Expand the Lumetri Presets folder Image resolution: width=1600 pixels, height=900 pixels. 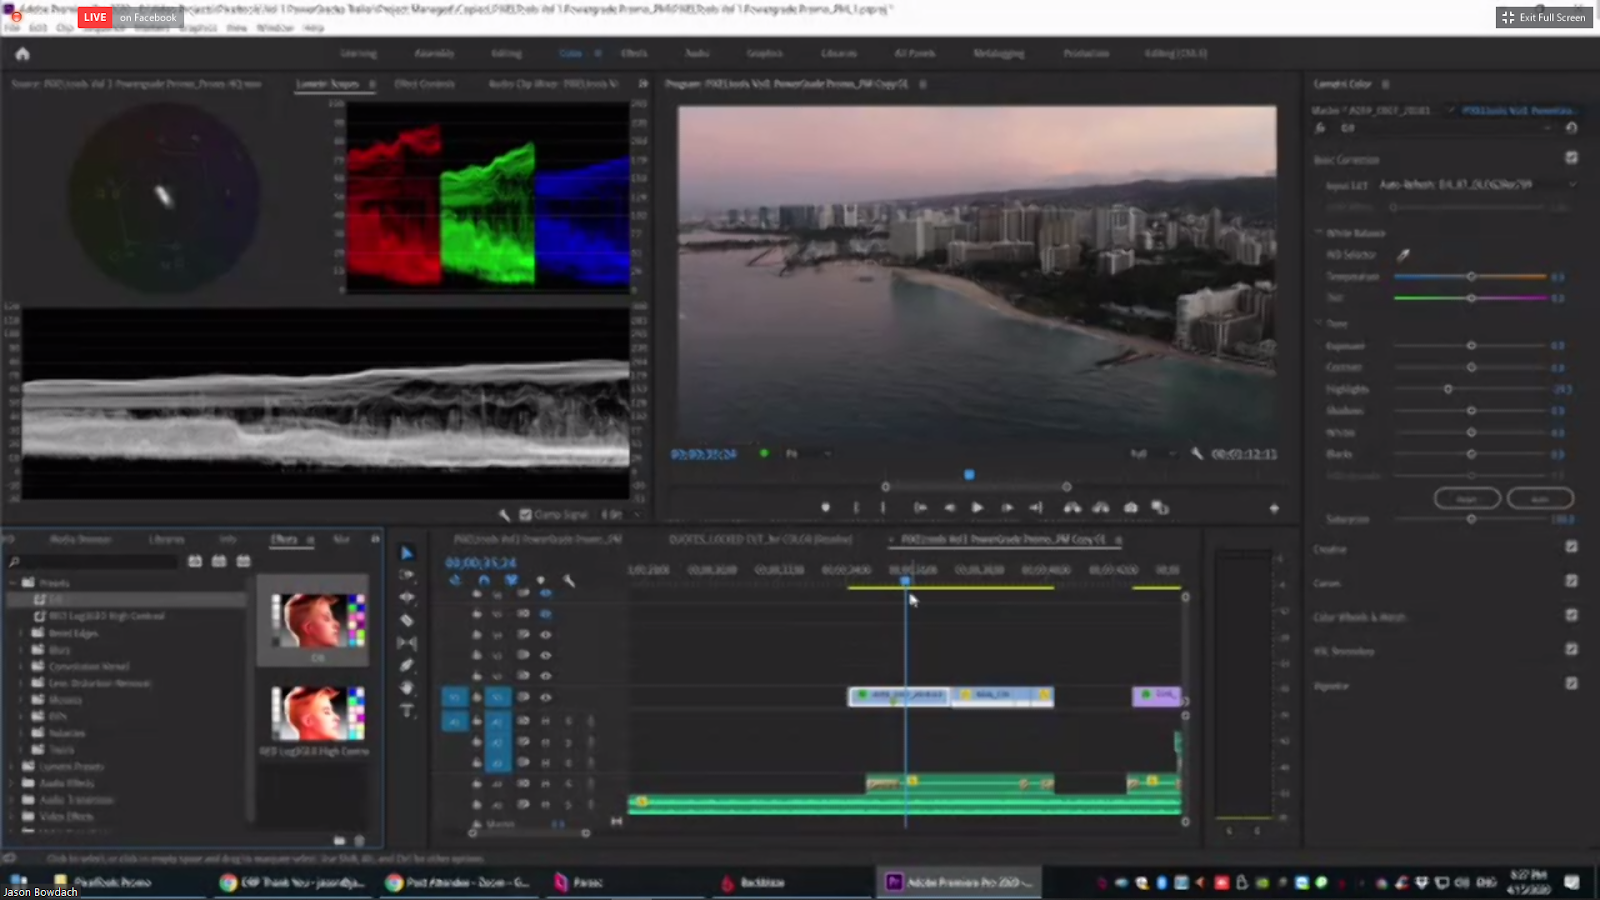[13, 767]
